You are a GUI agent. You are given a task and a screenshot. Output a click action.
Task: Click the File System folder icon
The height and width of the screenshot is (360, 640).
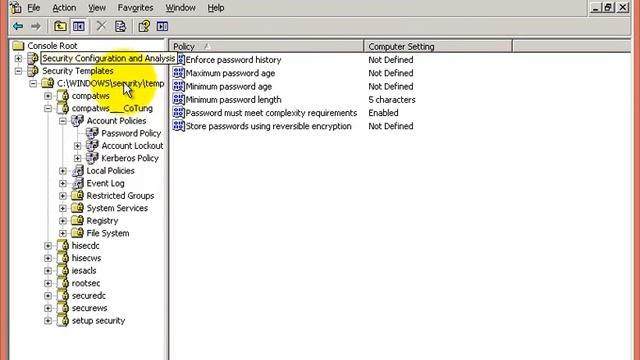tap(78, 233)
